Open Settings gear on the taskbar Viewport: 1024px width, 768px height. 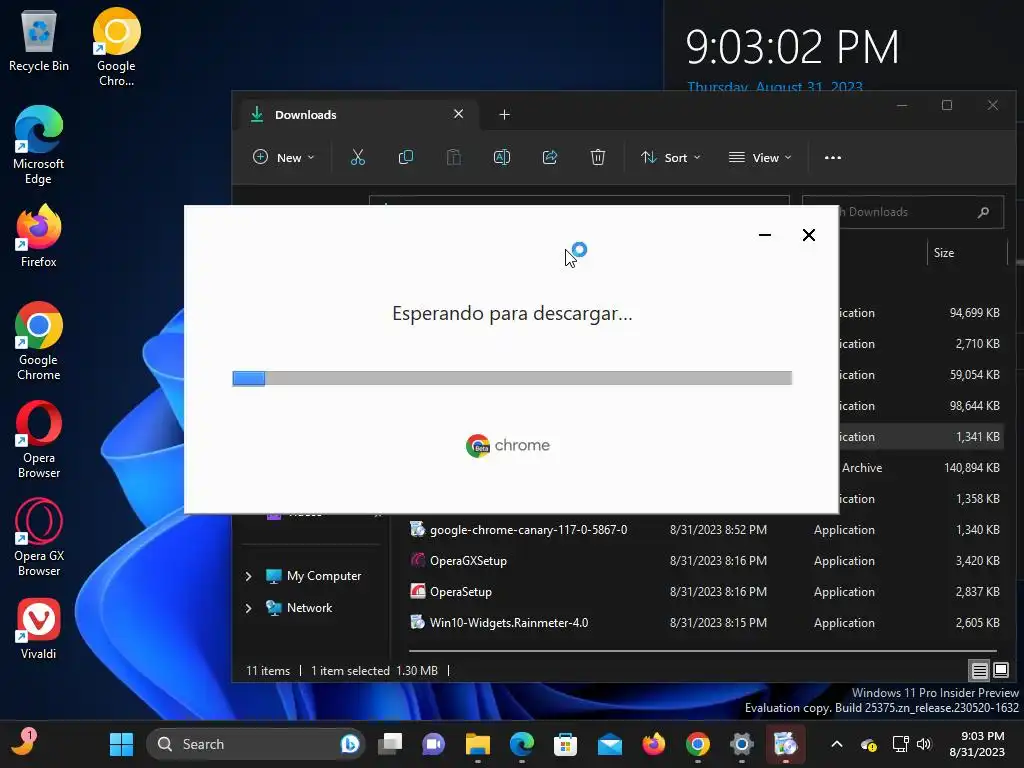[741, 744]
